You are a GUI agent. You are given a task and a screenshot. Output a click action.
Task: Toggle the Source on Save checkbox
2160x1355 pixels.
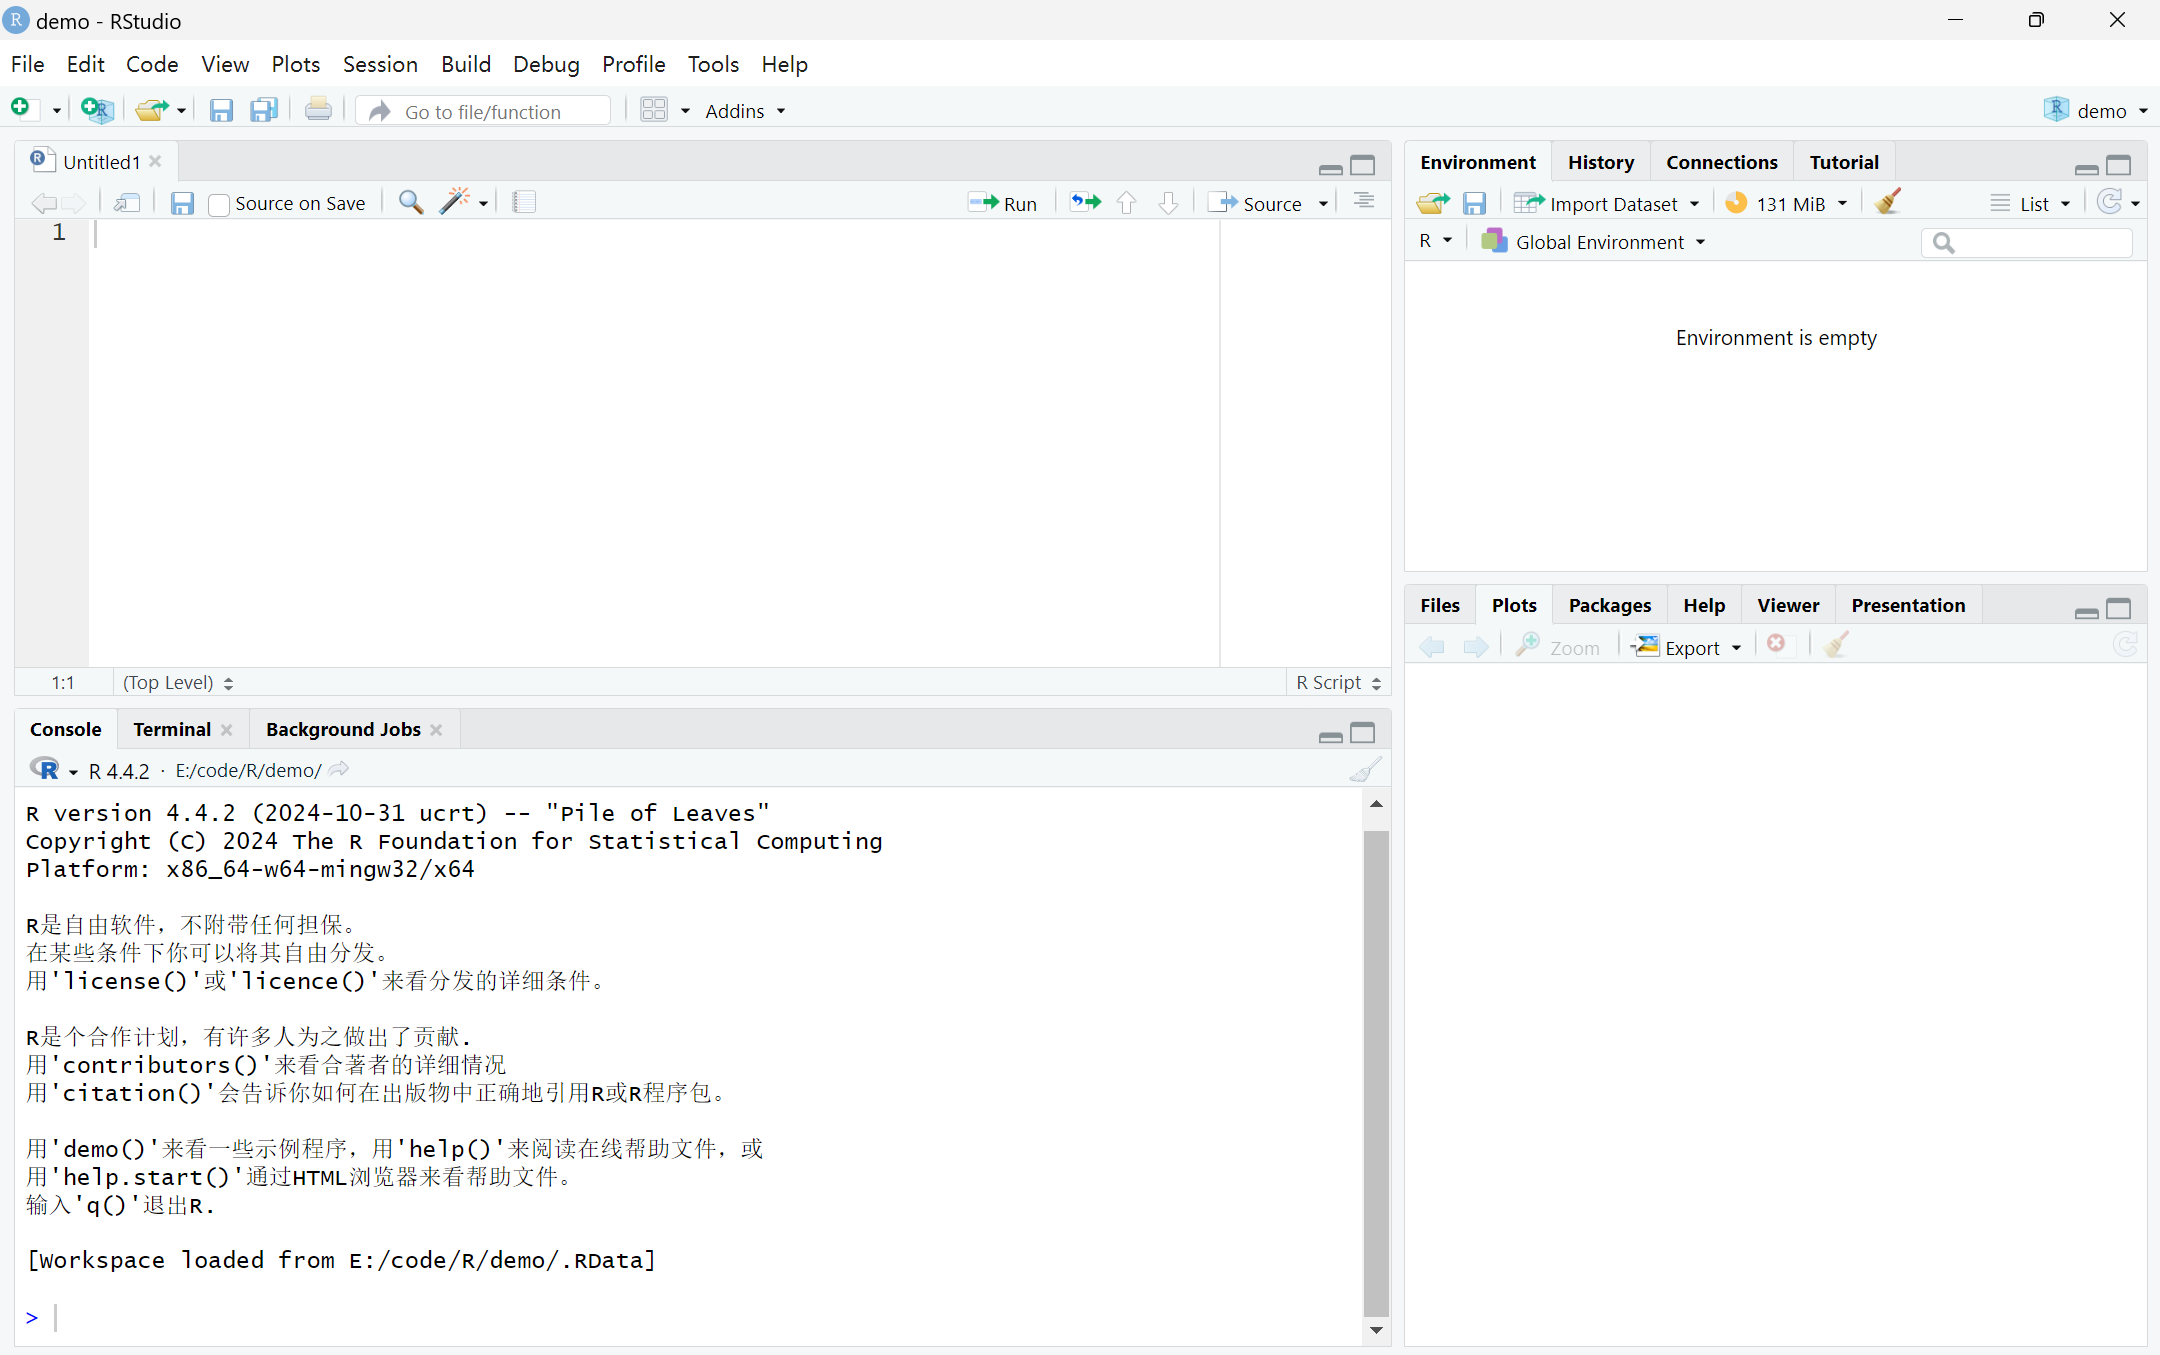point(219,205)
